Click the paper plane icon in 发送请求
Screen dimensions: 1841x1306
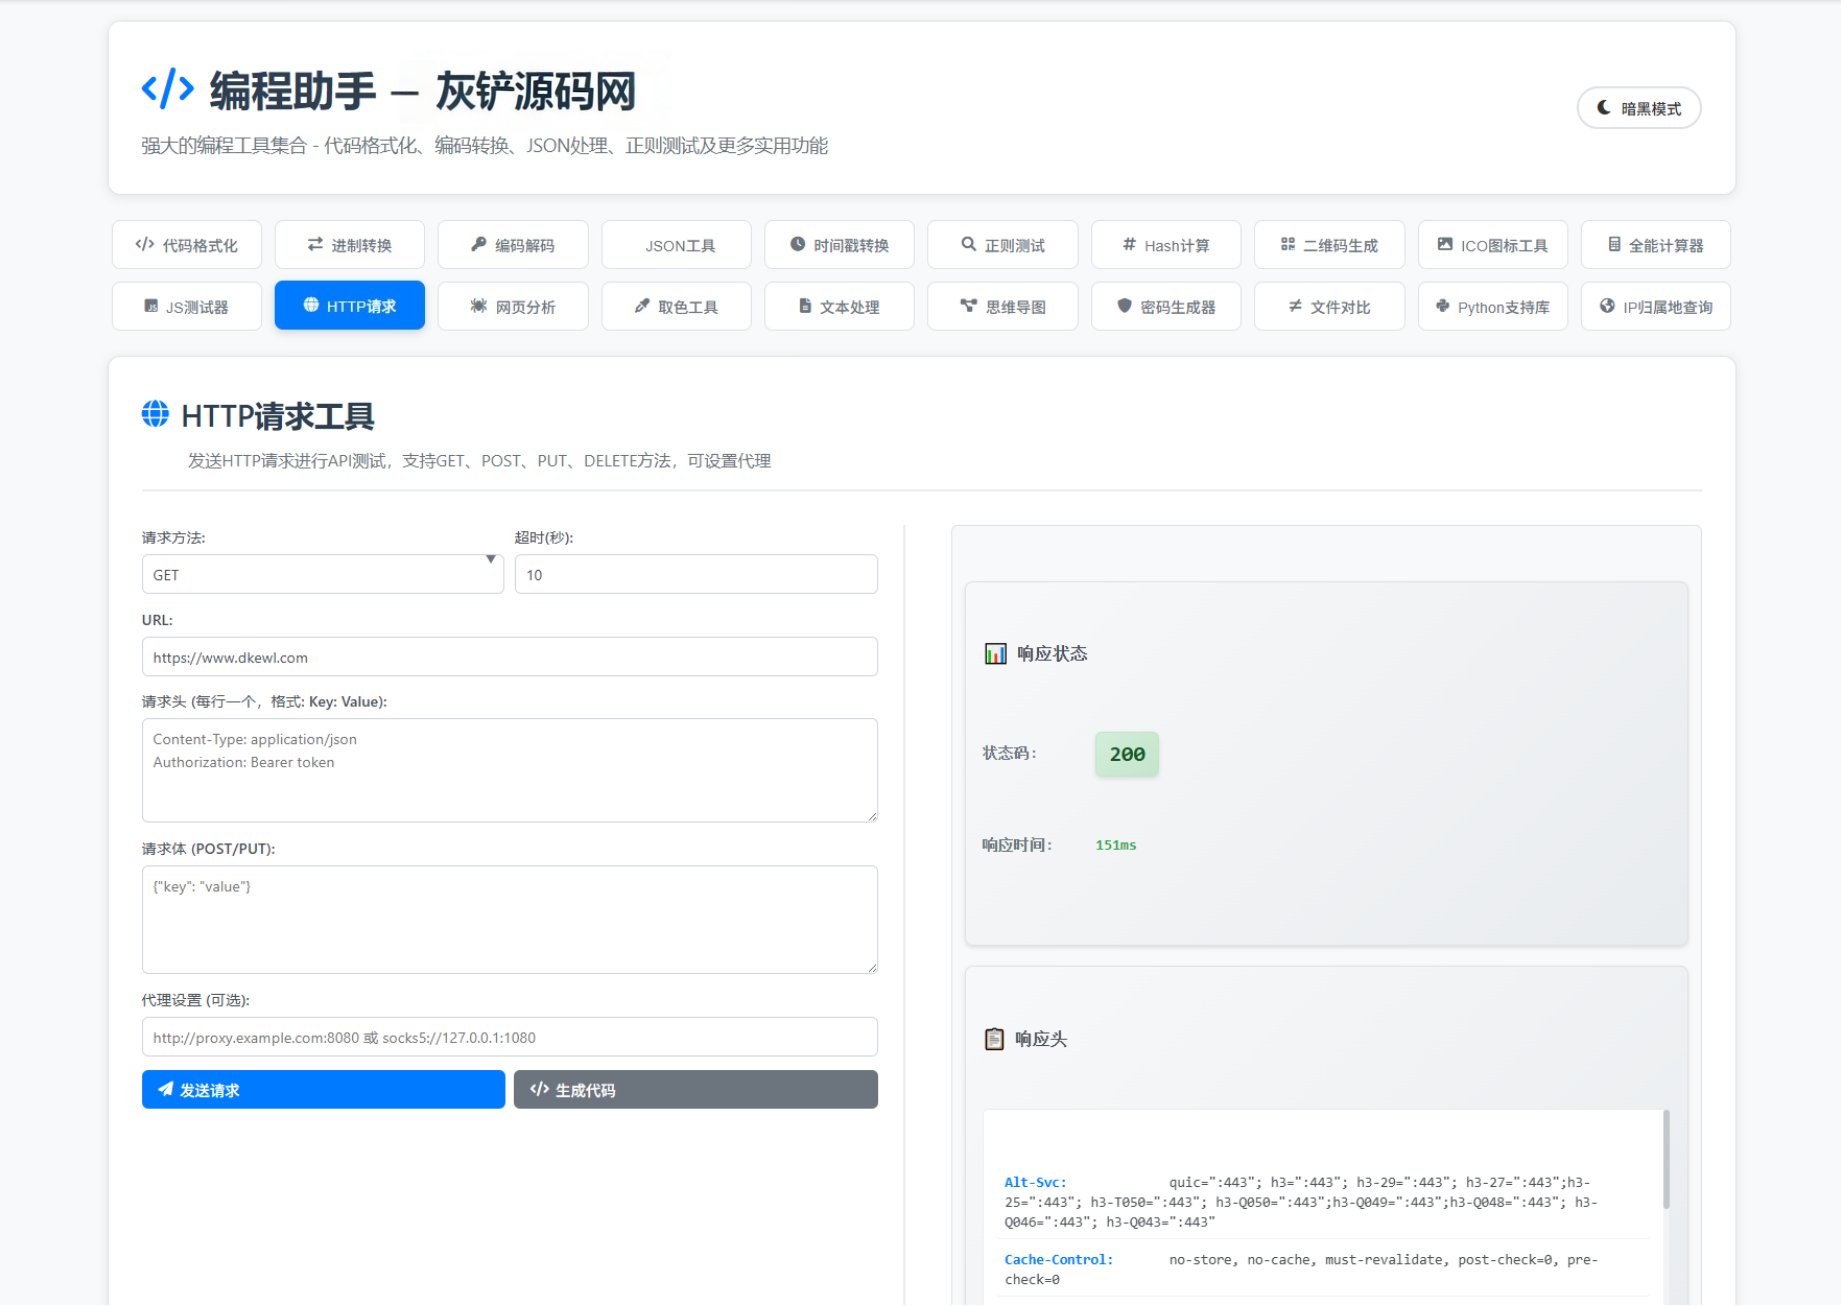tap(166, 1089)
